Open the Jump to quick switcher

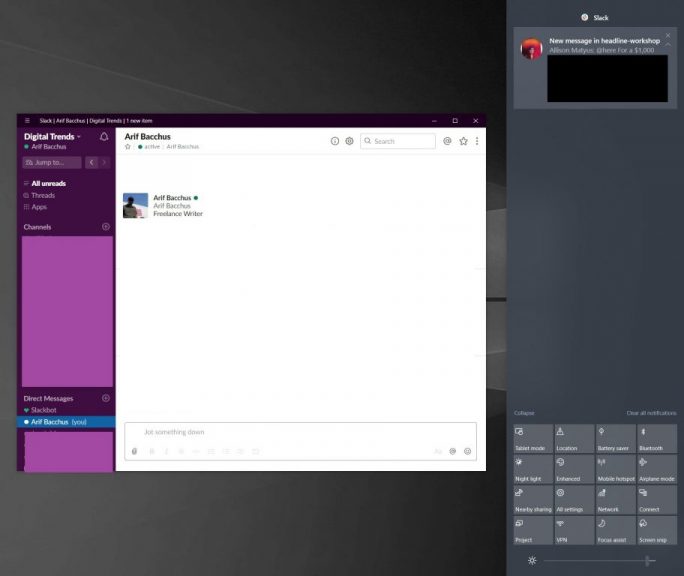(x=51, y=162)
